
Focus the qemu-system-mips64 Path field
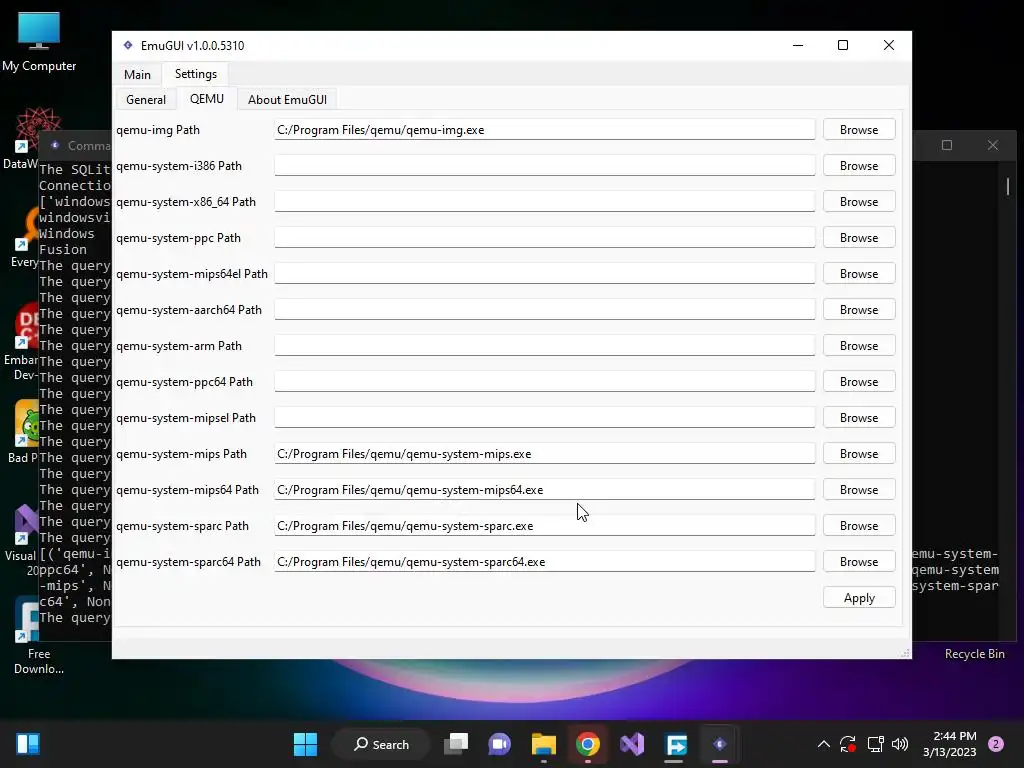[x=545, y=489]
